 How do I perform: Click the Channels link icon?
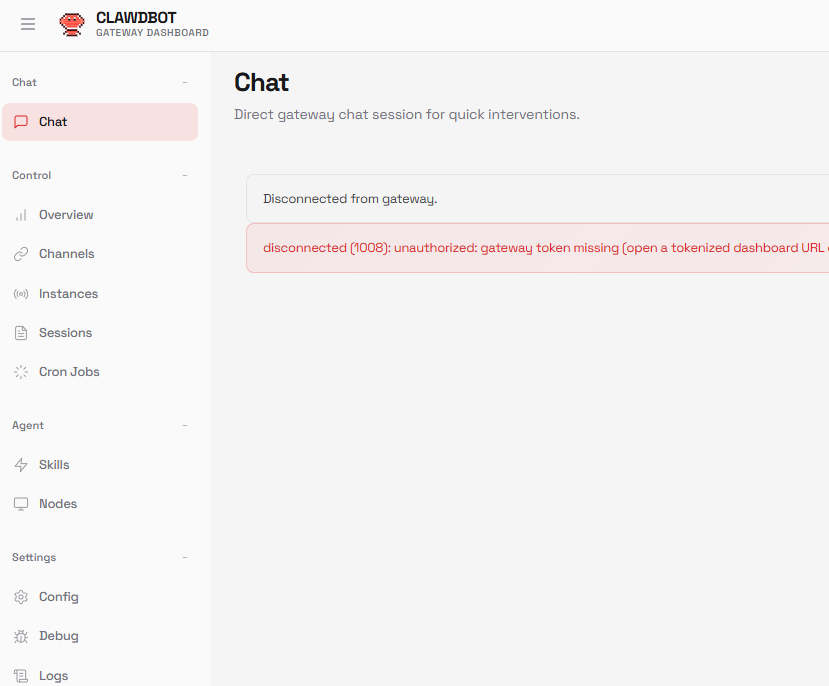(x=21, y=254)
